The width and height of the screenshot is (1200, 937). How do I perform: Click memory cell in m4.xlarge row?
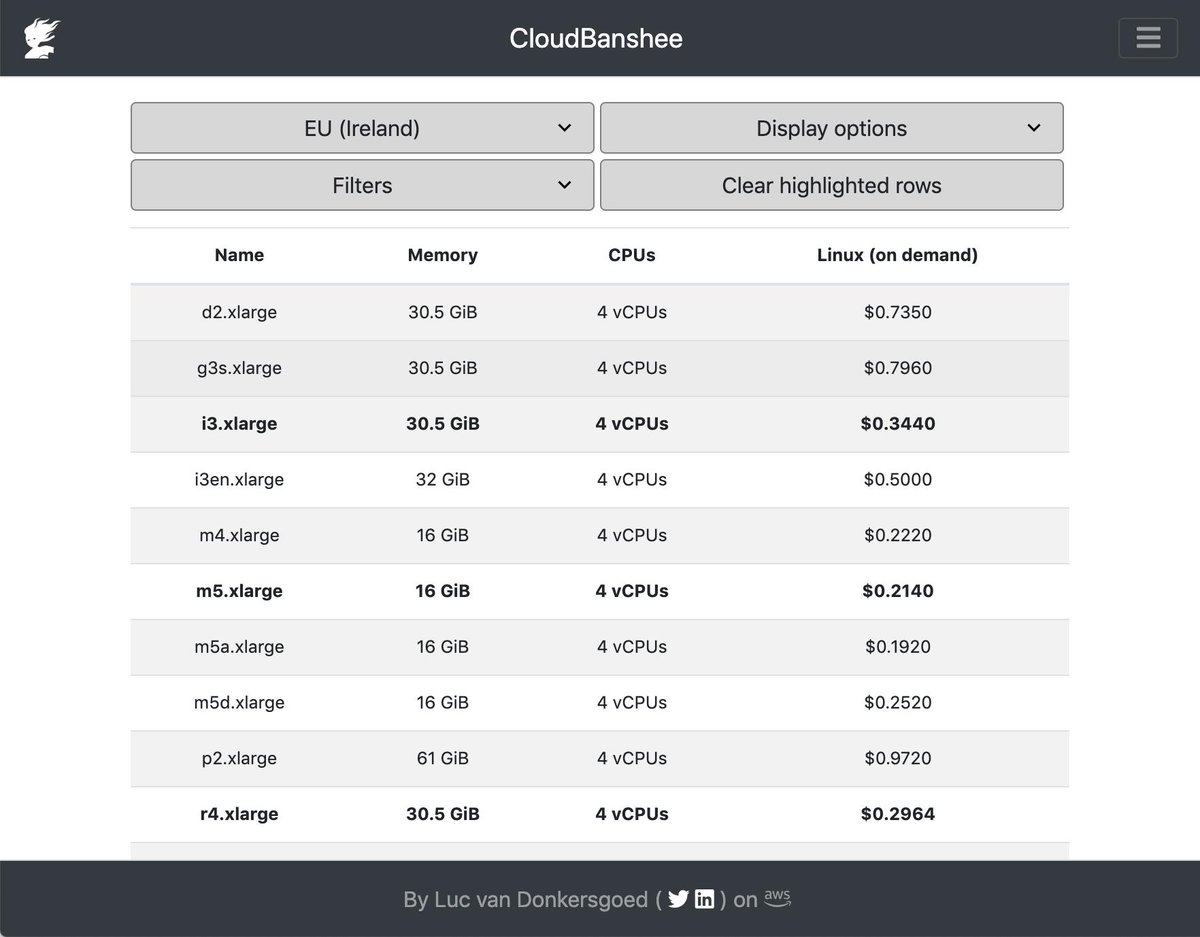[x=442, y=535]
